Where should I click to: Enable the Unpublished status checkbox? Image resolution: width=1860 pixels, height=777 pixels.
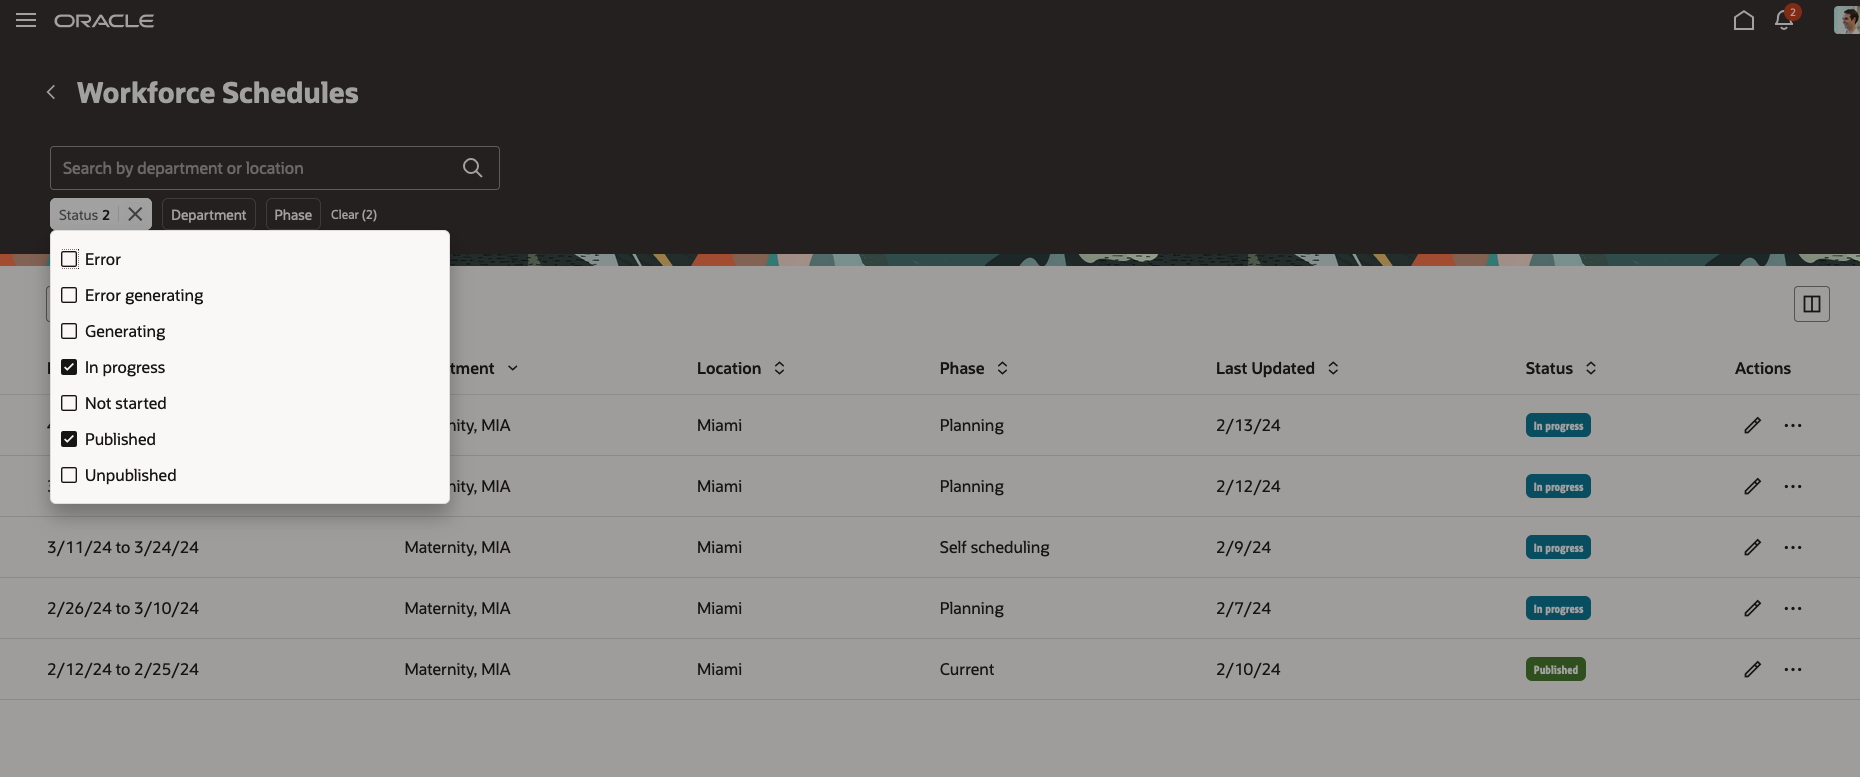tap(69, 475)
